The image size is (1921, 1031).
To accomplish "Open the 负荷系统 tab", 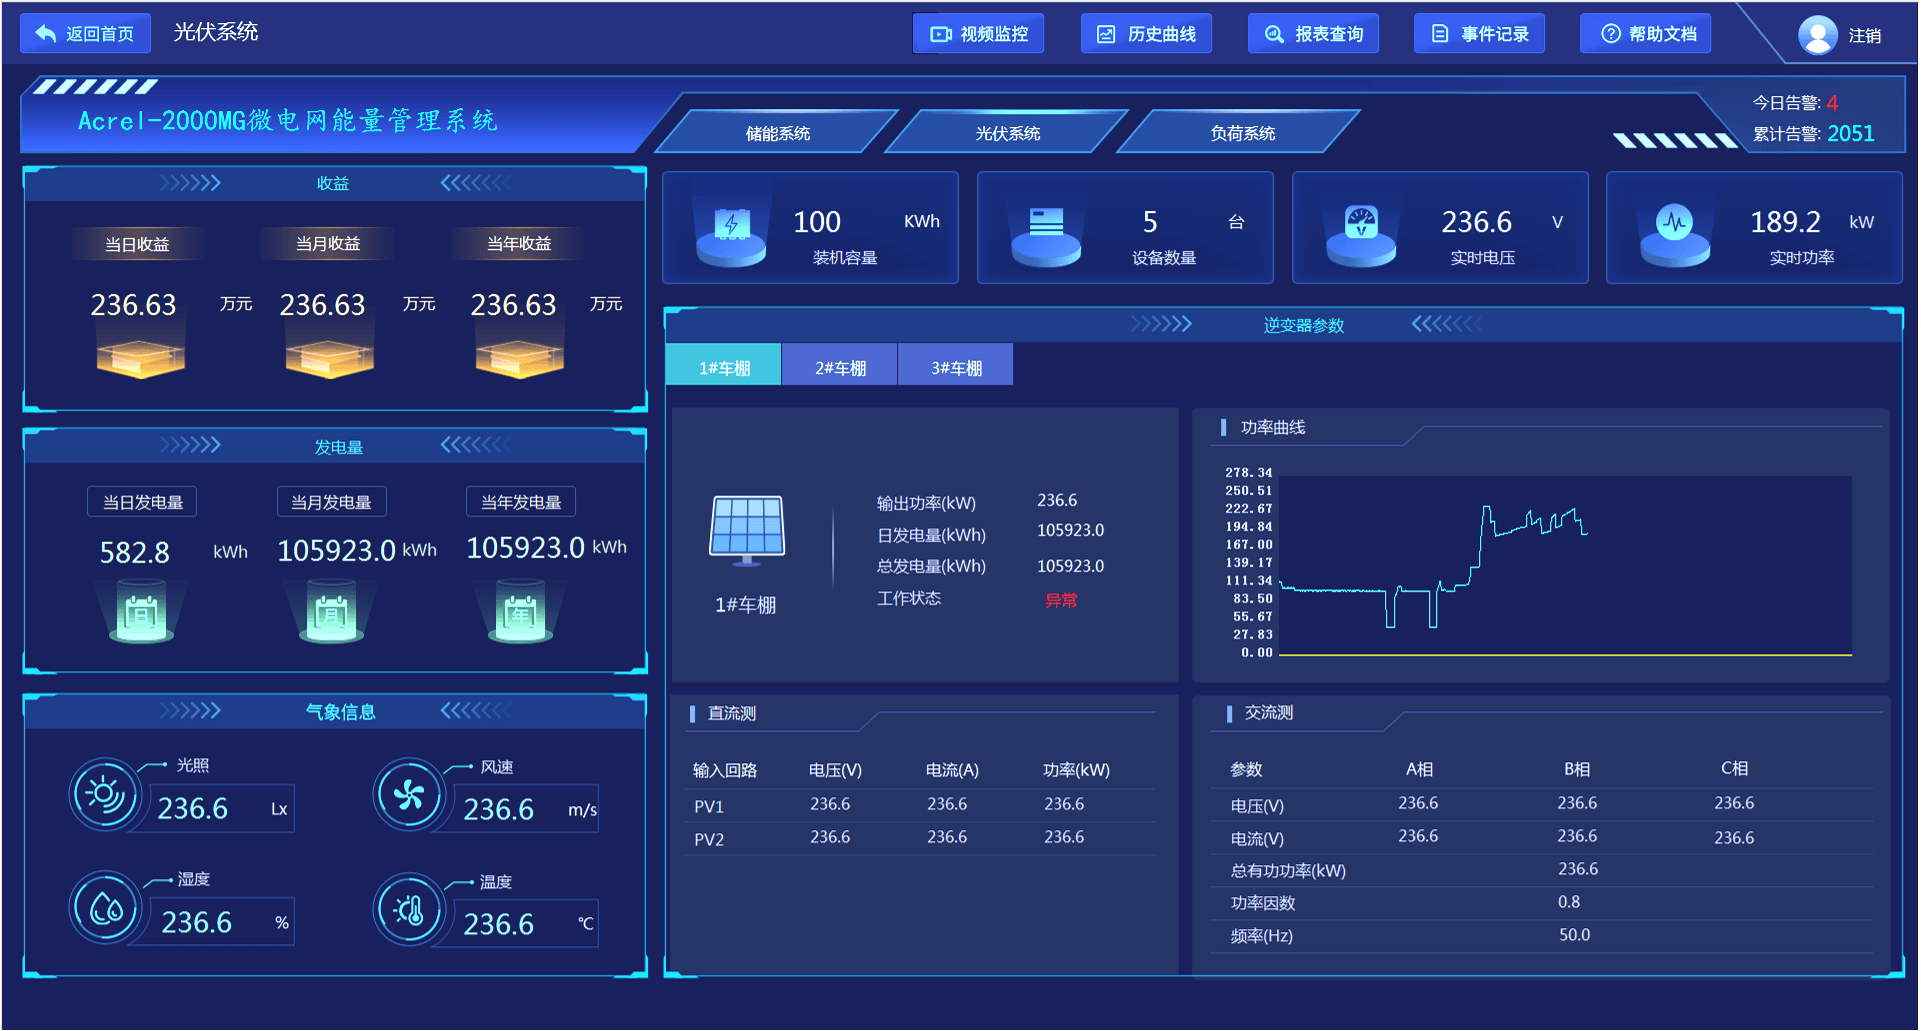I will [1242, 133].
